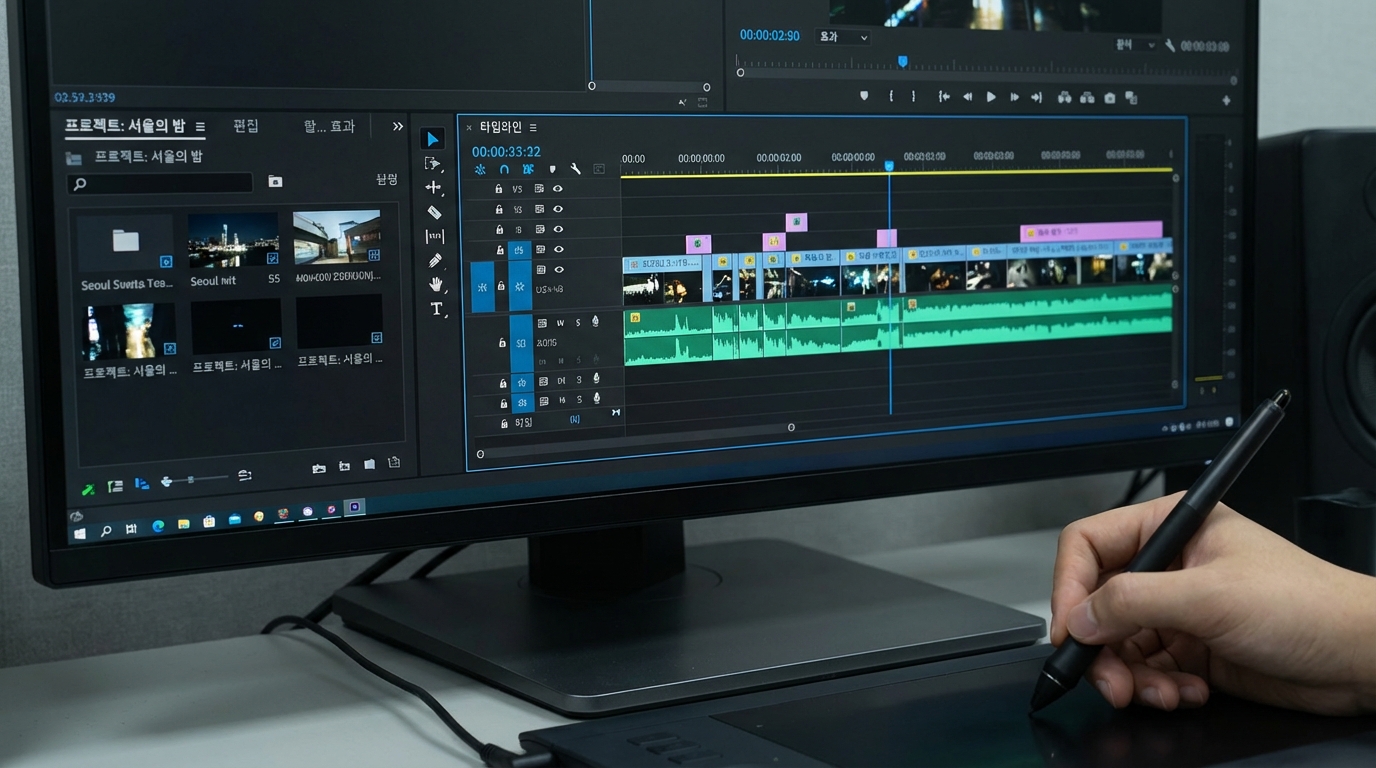Open program monitor wrench settings
Image resolution: width=1376 pixels, height=768 pixels.
click(x=1170, y=46)
